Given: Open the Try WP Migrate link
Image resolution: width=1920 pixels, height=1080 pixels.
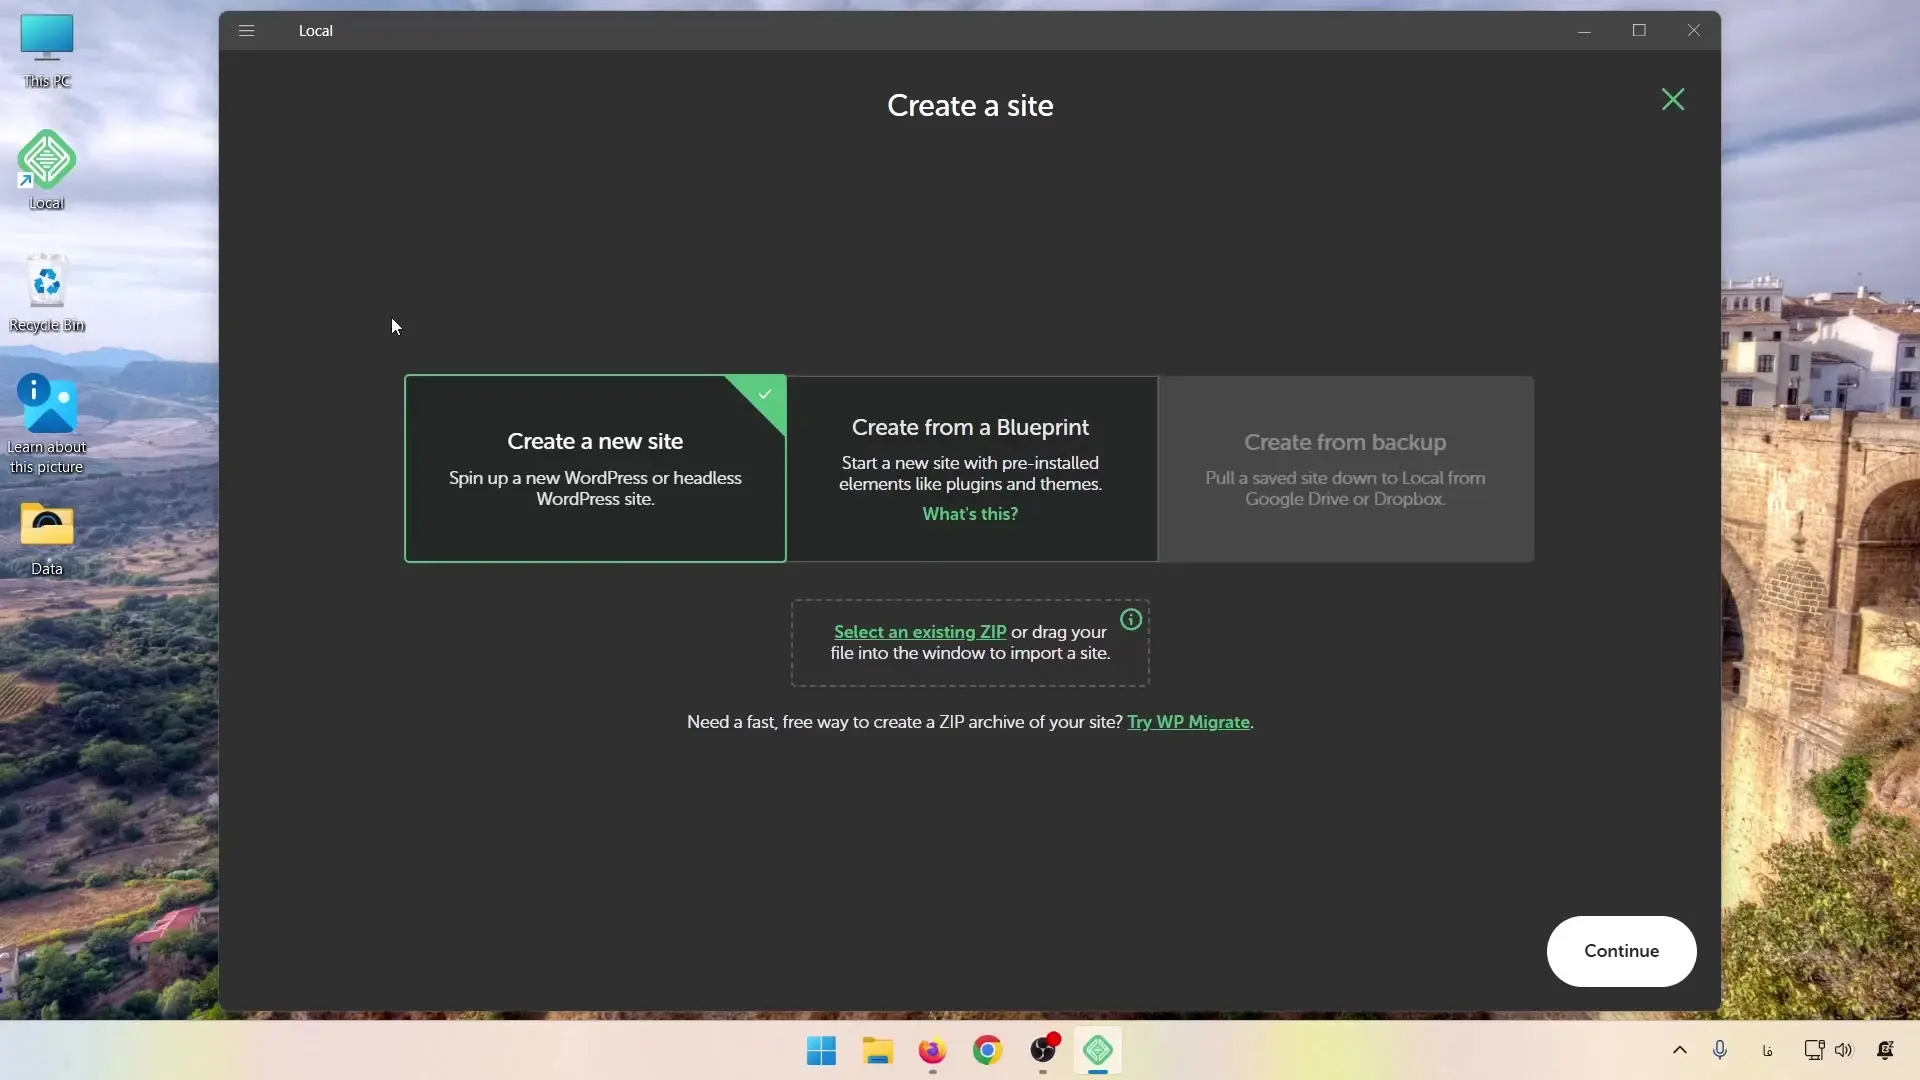Looking at the screenshot, I should [x=1188, y=722].
